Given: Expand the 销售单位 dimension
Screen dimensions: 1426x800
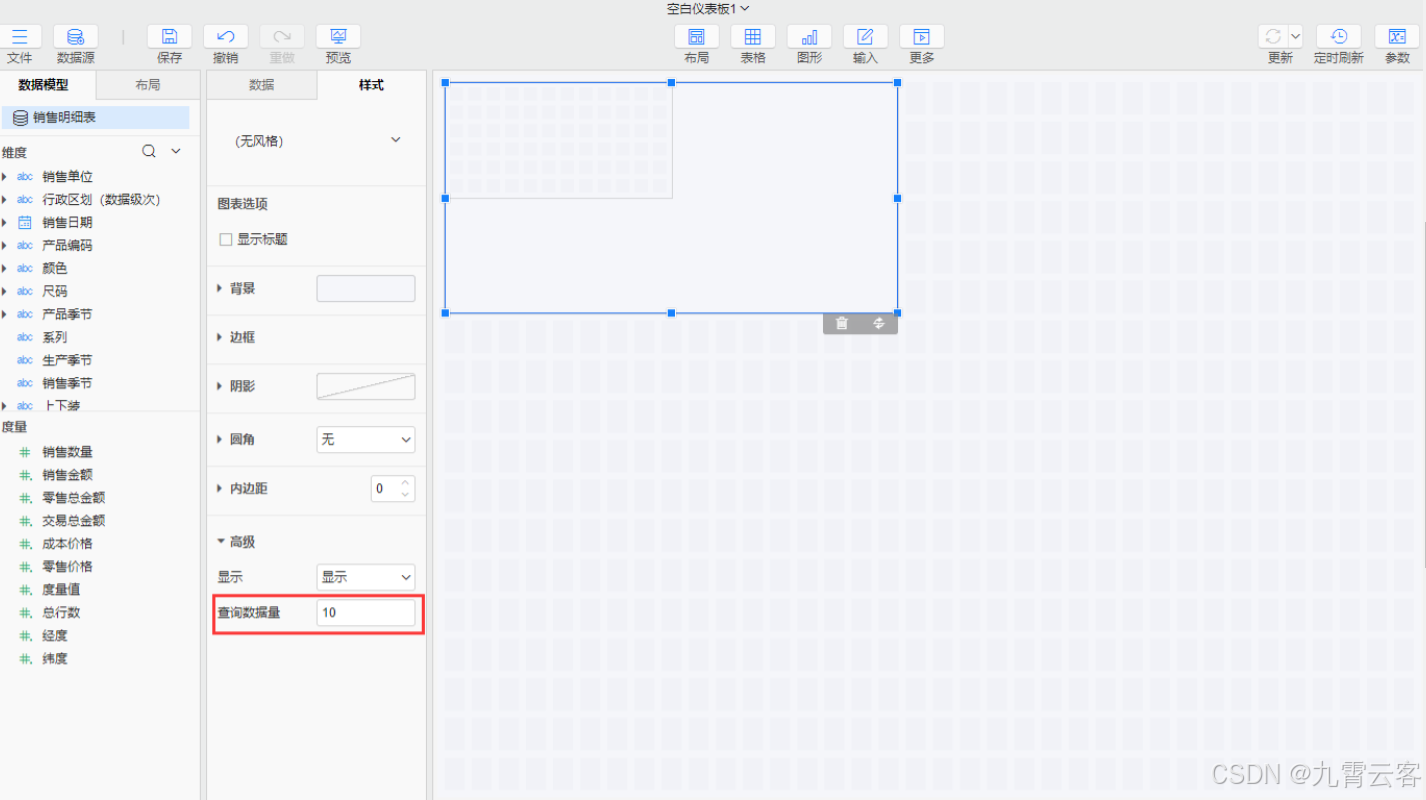Looking at the screenshot, I should pos(5,177).
